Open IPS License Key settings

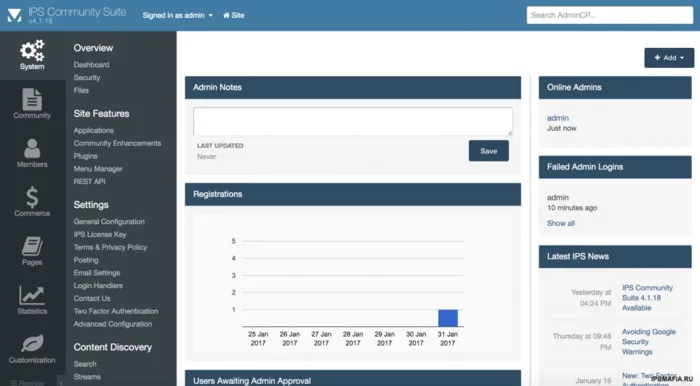[100, 234]
